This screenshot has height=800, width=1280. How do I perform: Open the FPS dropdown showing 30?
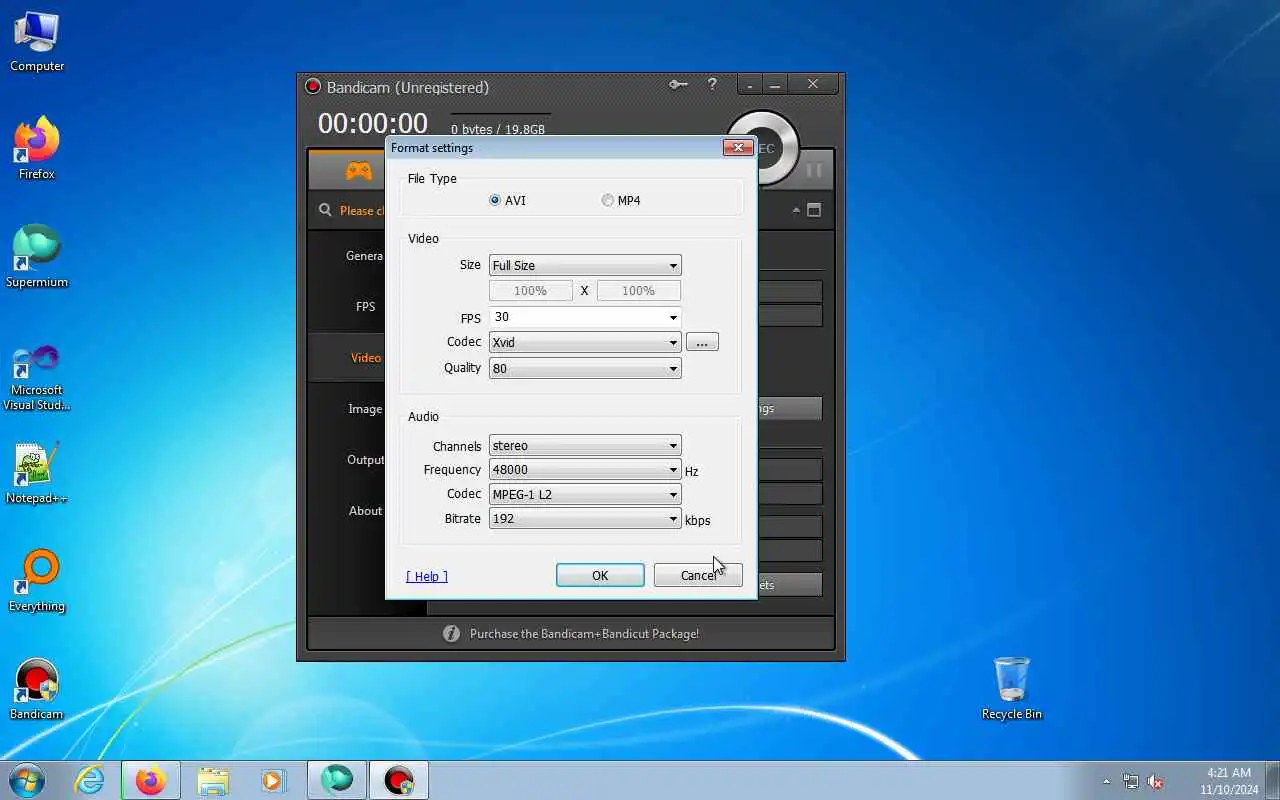585,317
